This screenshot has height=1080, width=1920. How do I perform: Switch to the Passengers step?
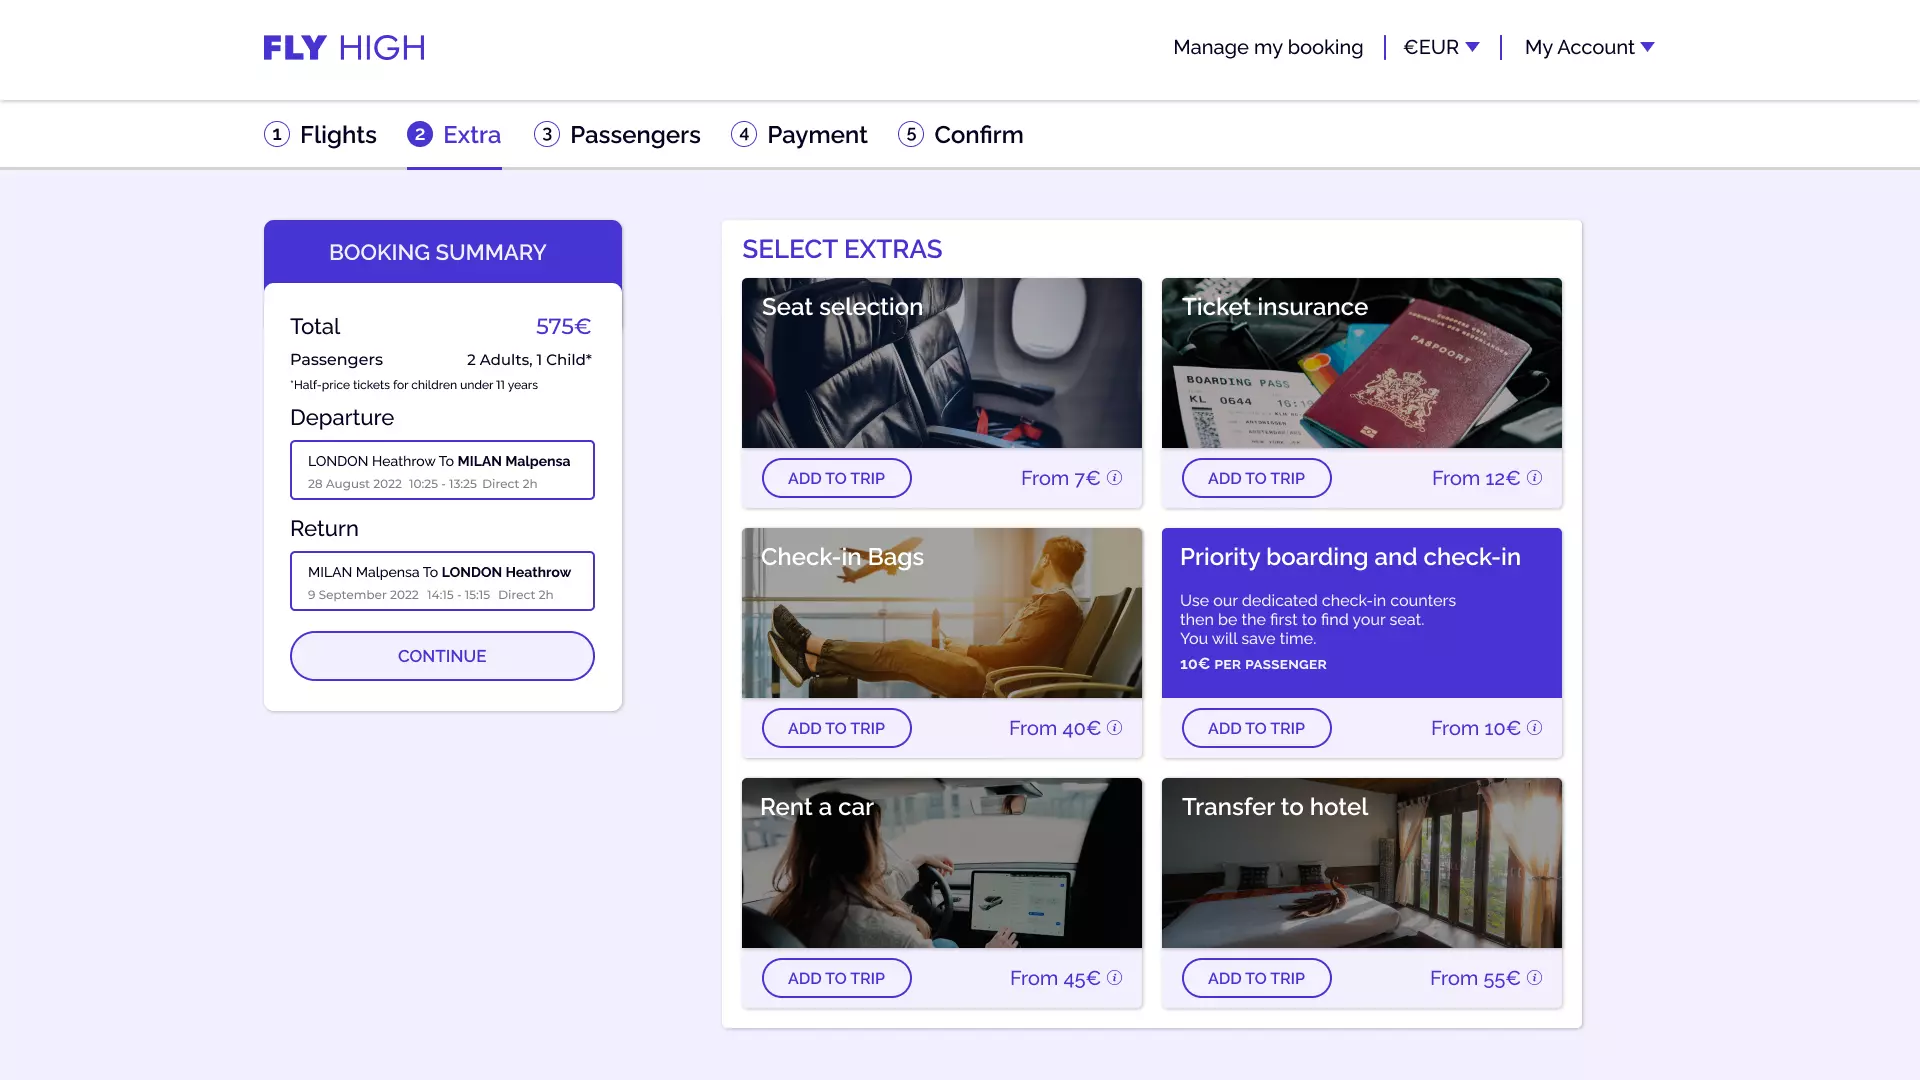617,134
